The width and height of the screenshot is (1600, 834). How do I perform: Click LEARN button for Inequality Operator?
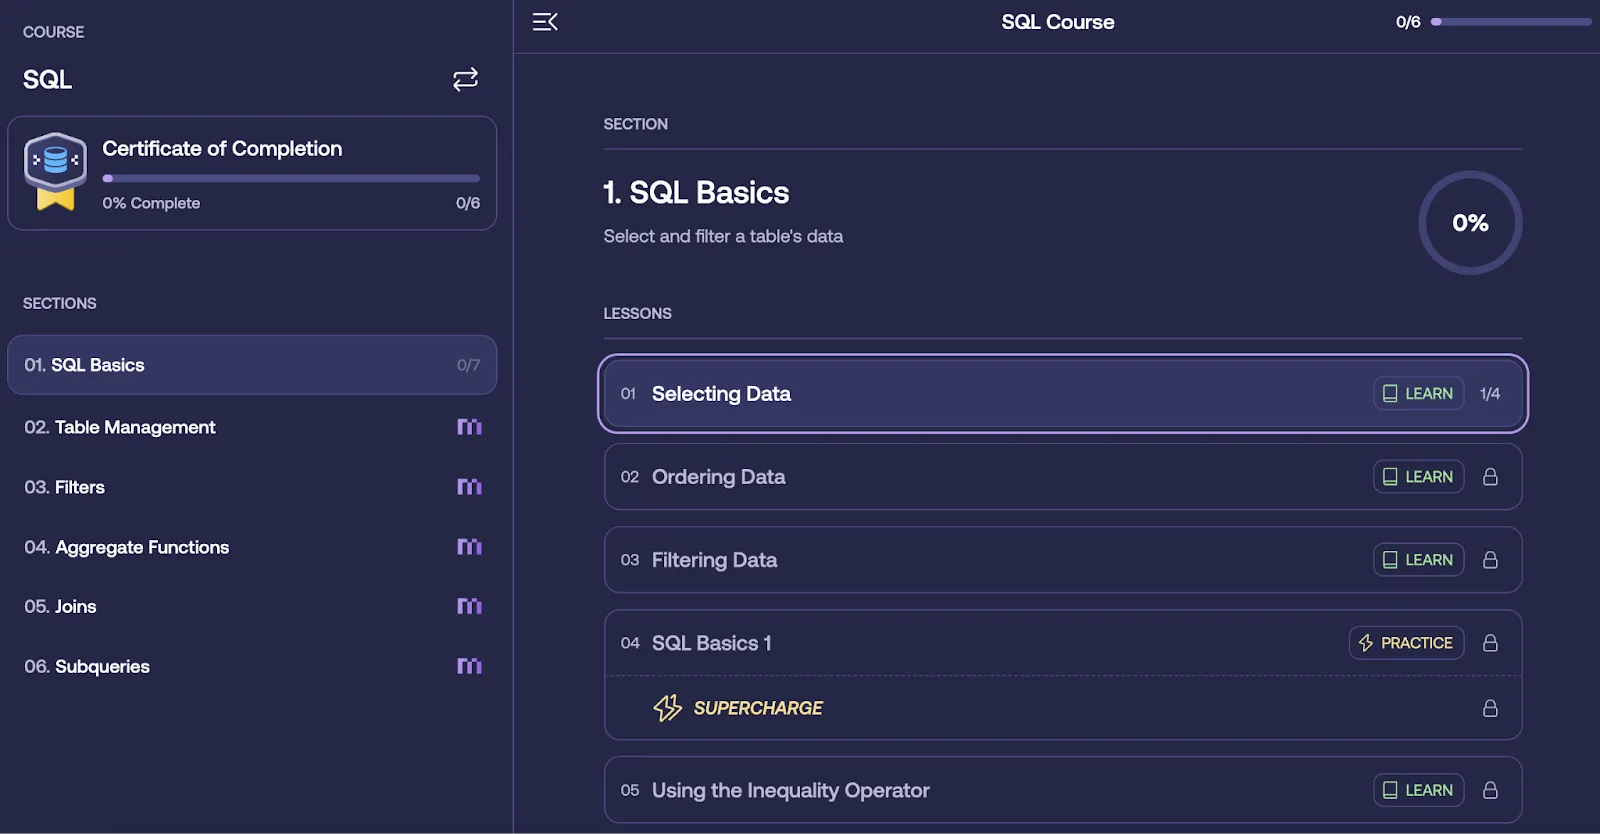[x=1418, y=790]
